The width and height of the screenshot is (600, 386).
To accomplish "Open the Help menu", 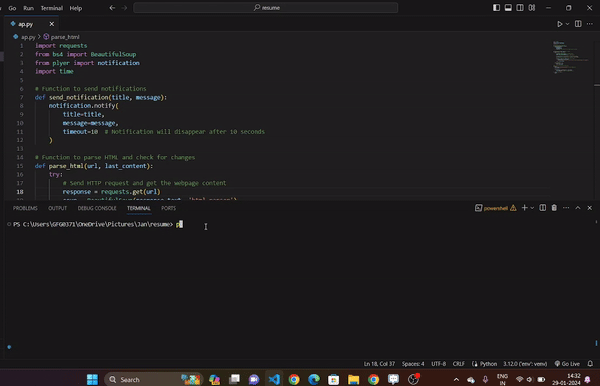I will (x=76, y=8).
